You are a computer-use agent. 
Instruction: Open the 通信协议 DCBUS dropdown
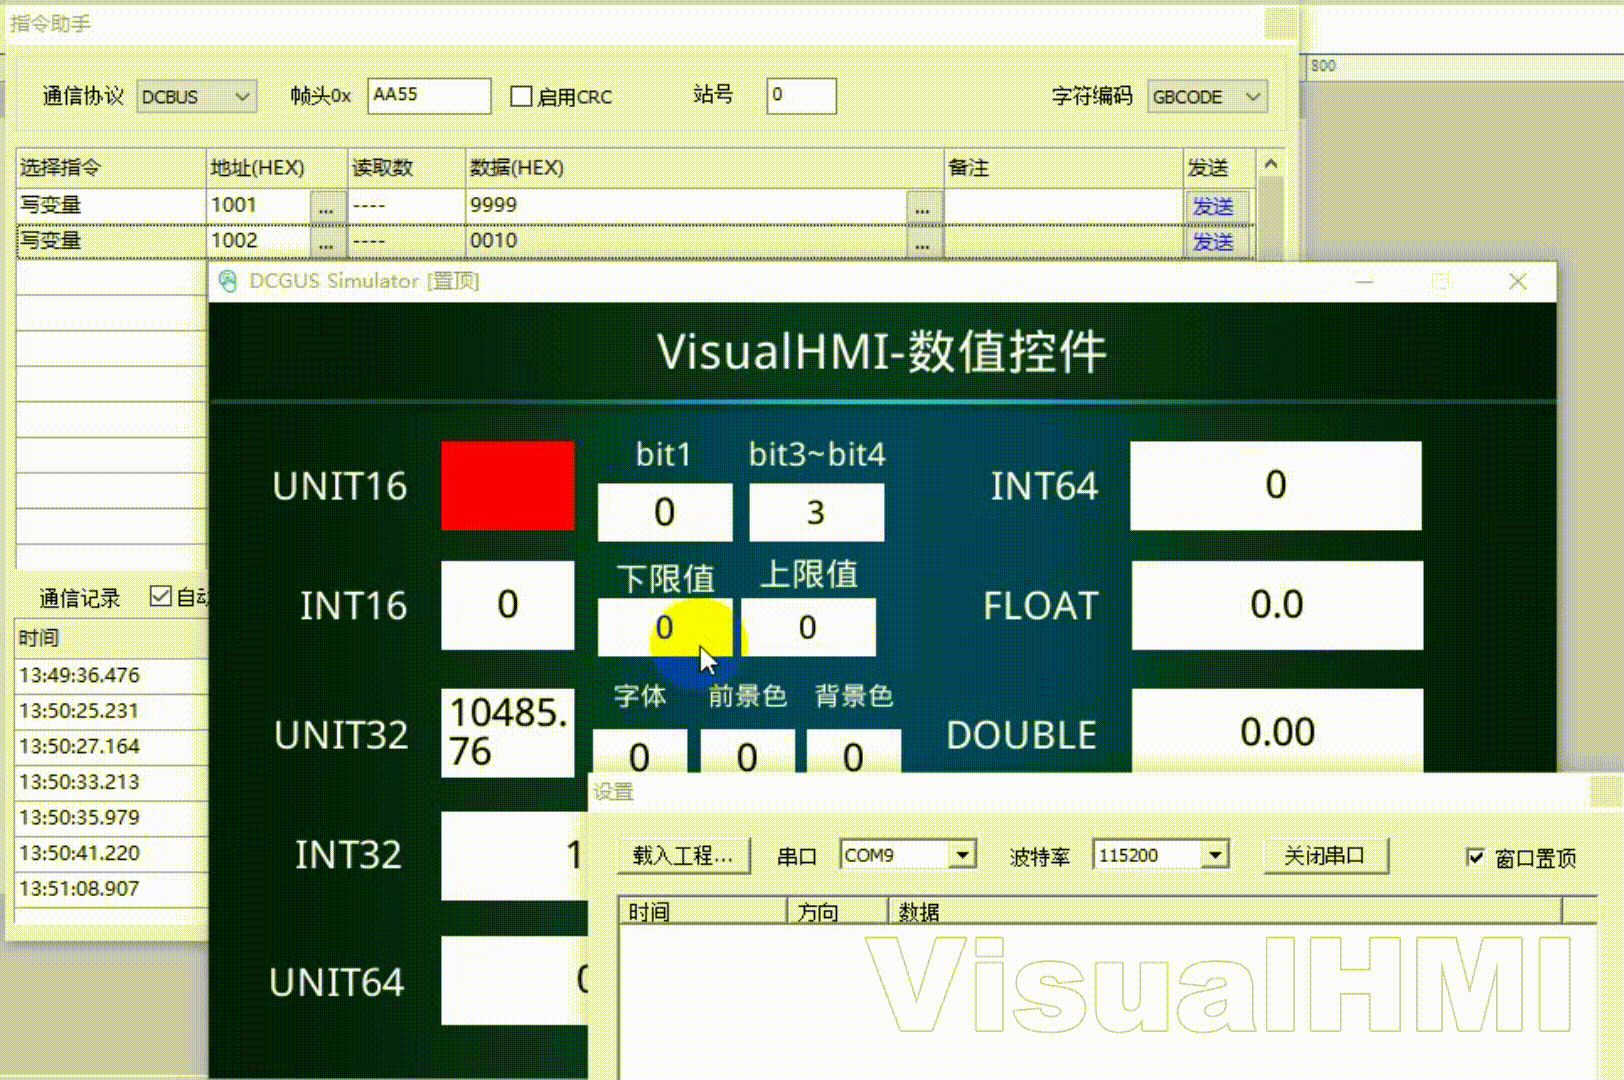pos(196,97)
